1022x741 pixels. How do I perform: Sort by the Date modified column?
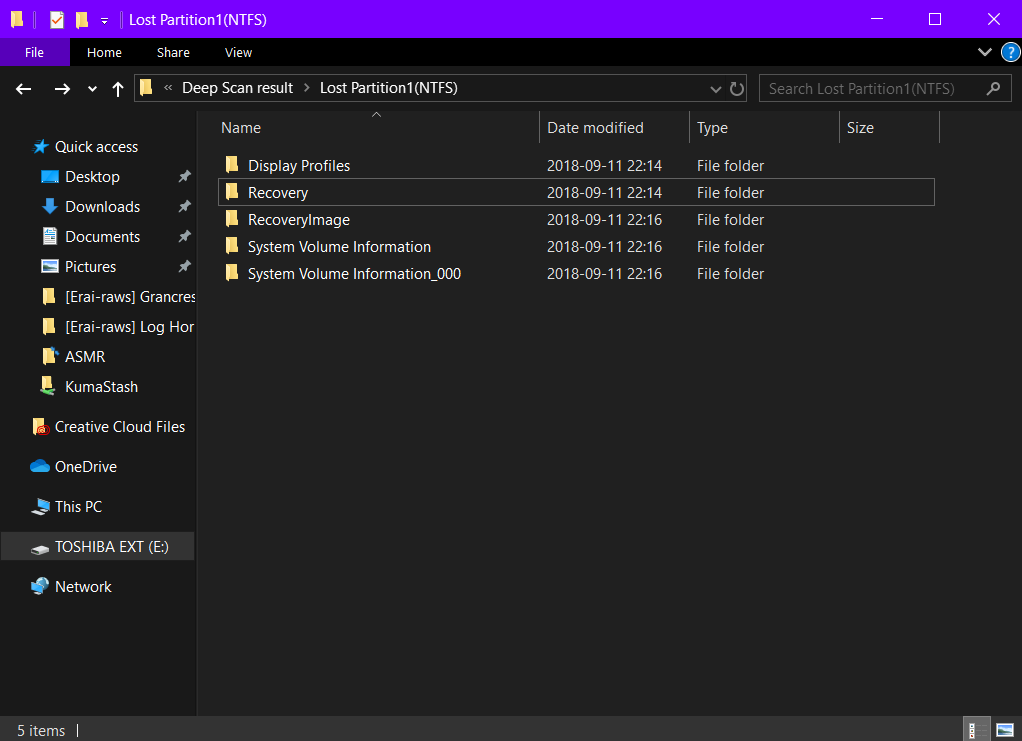pos(614,128)
